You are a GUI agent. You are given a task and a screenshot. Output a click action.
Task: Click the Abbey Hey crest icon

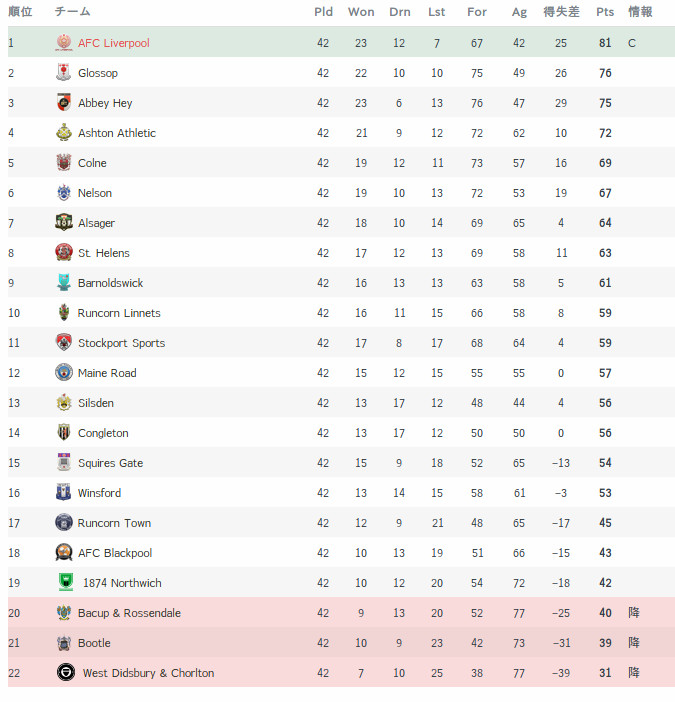[64, 103]
